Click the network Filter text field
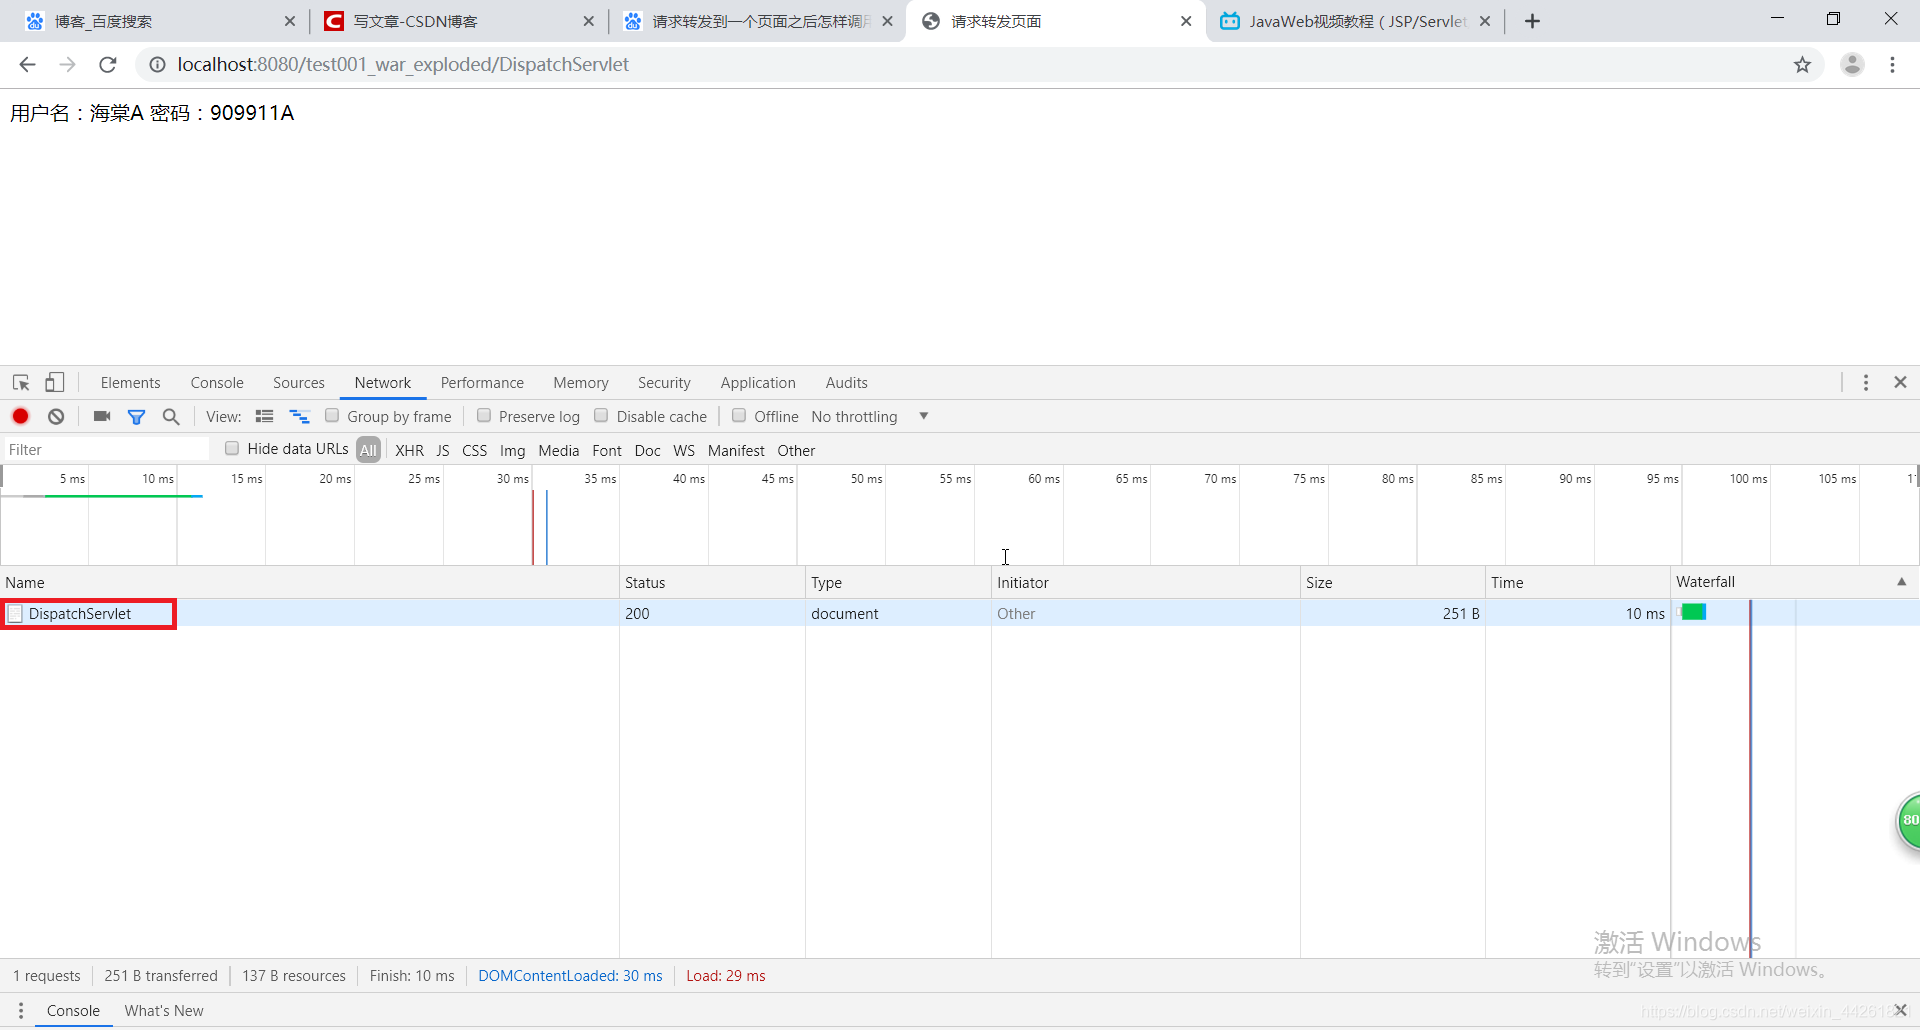 (x=107, y=450)
